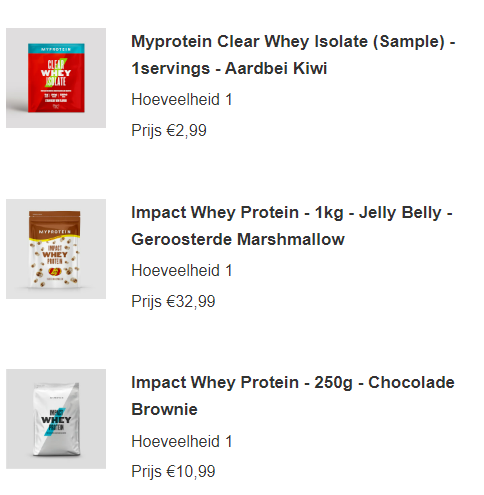Click 'Geroosterde Marshmallow' title line
The width and height of the screenshot is (484, 495).
point(238,239)
